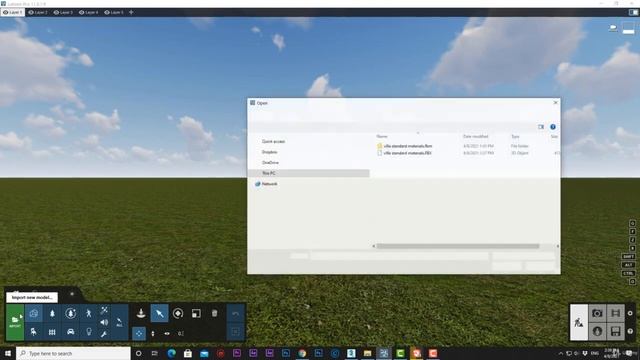Switch to Build mode icon
The image size is (640, 360).
[x=579, y=322]
